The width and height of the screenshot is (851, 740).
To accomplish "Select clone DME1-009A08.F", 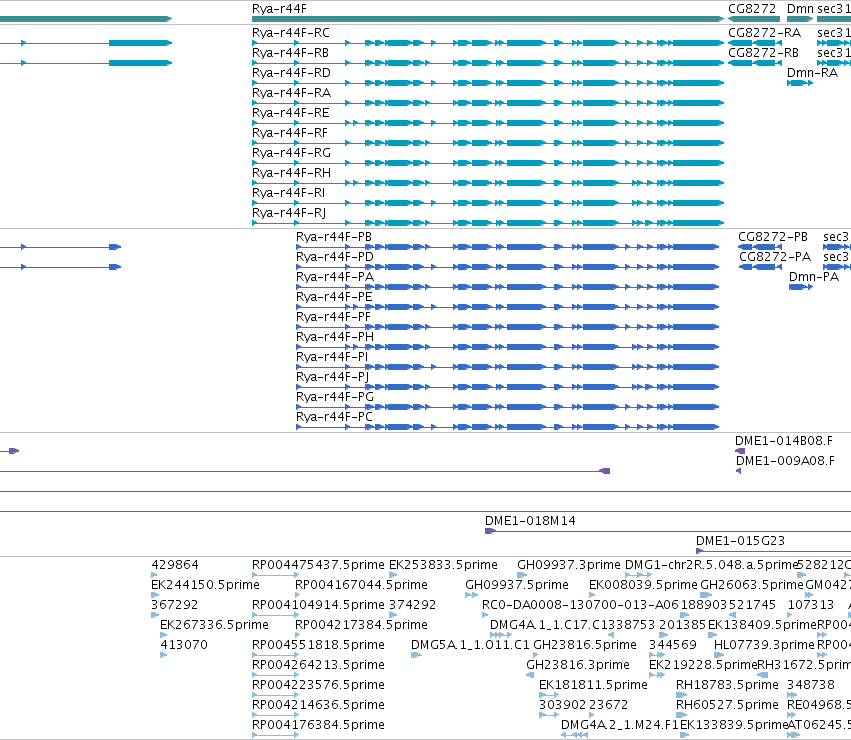I will pyautogui.click(x=785, y=461).
